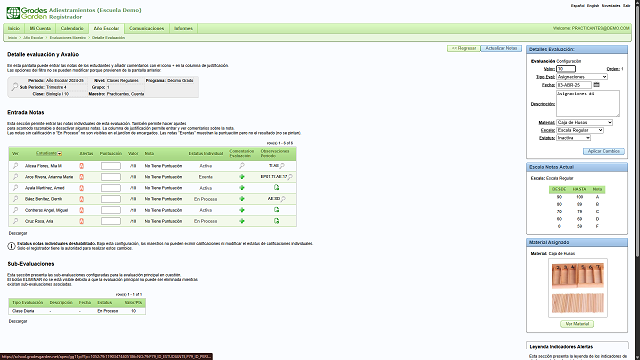View period observations magnifier for Alicea Flores
Viewport: 640px width, 360px height.
tap(282, 166)
